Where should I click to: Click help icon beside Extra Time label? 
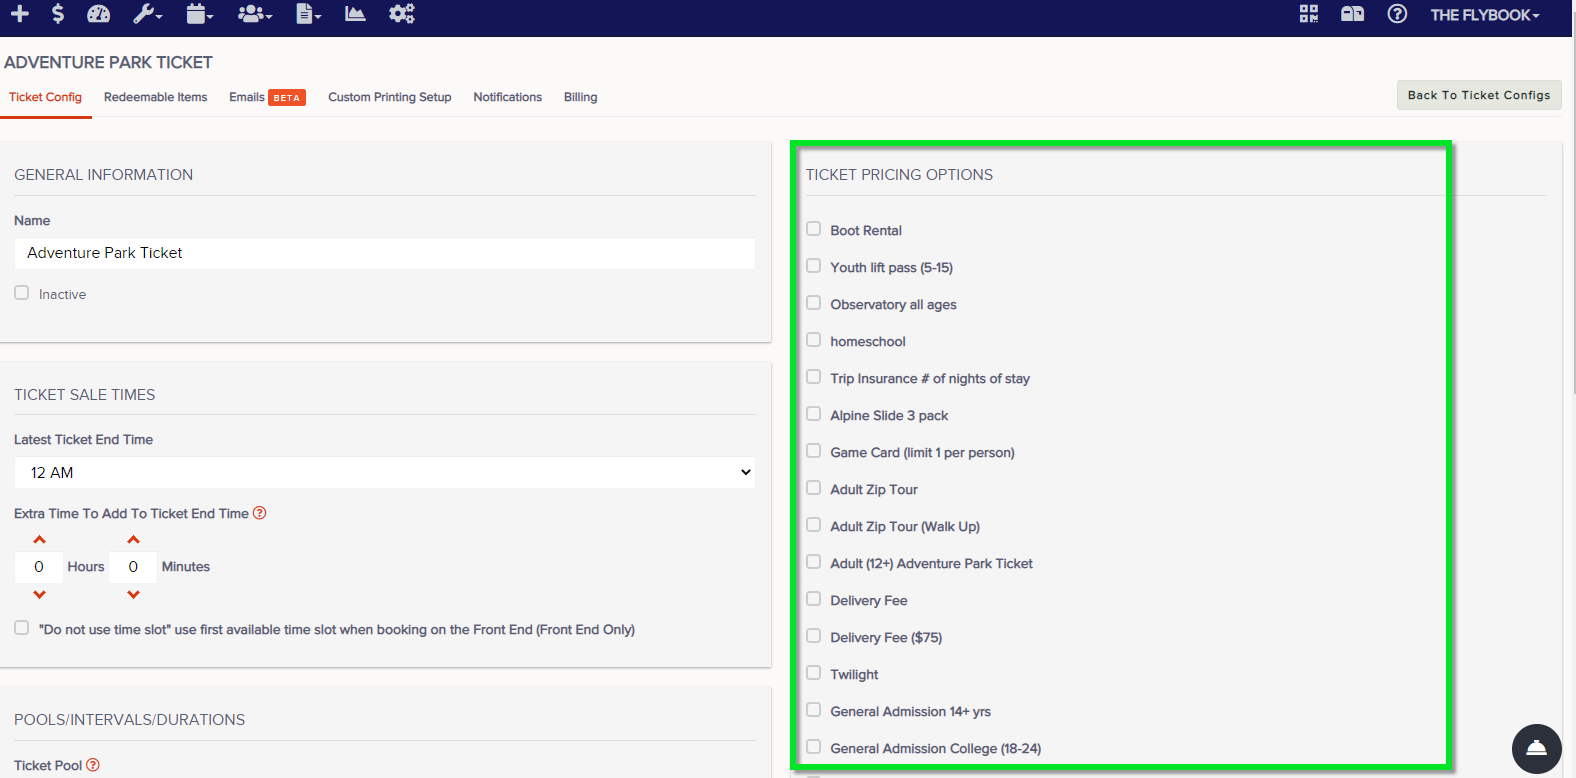click(x=260, y=513)
